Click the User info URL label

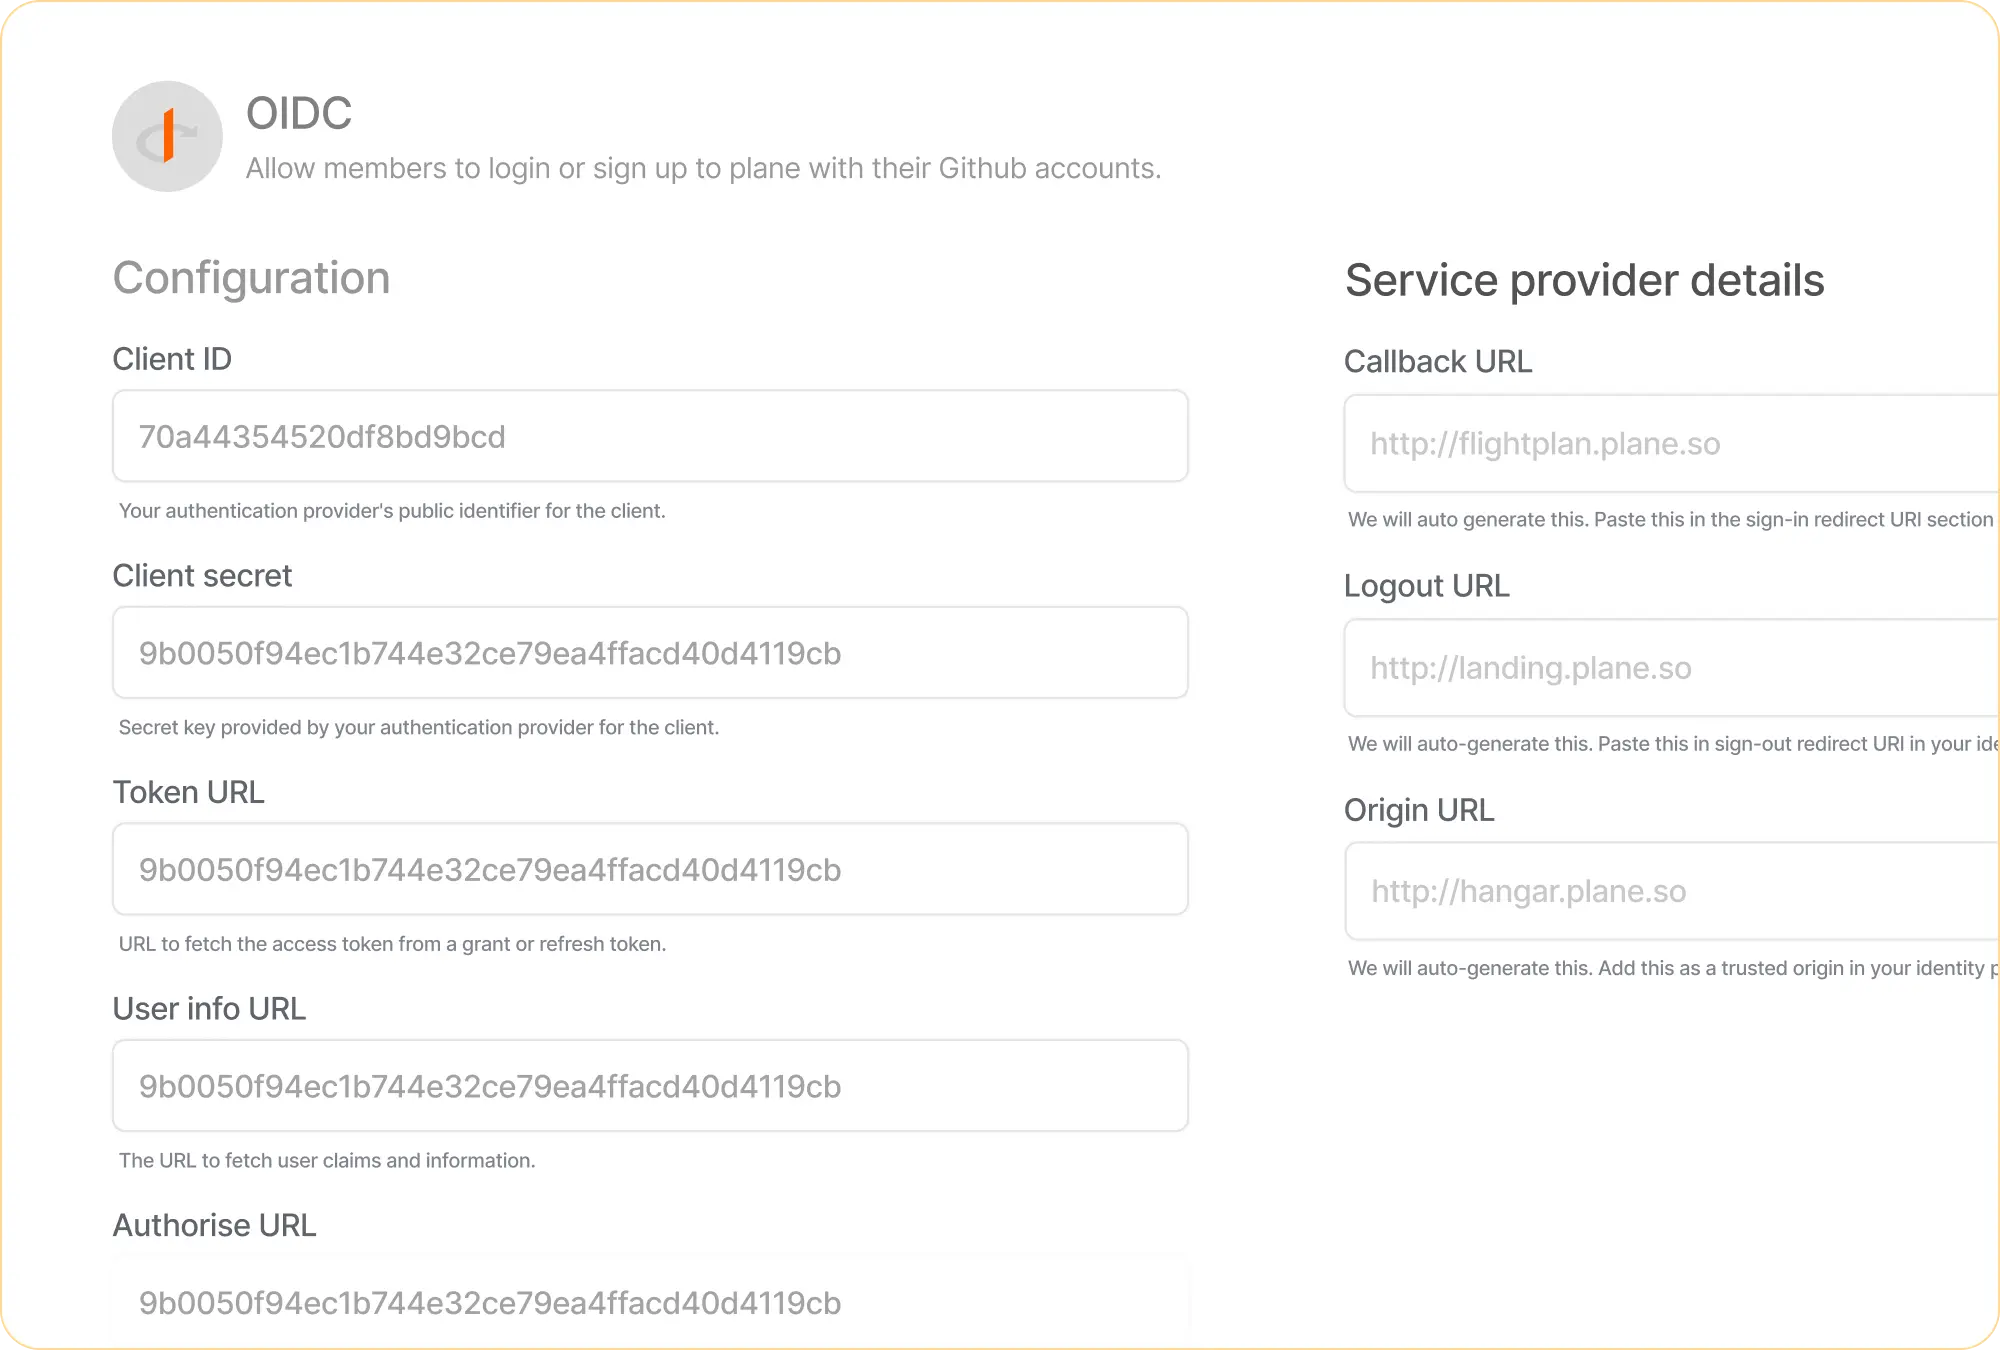click(209, 1009)
